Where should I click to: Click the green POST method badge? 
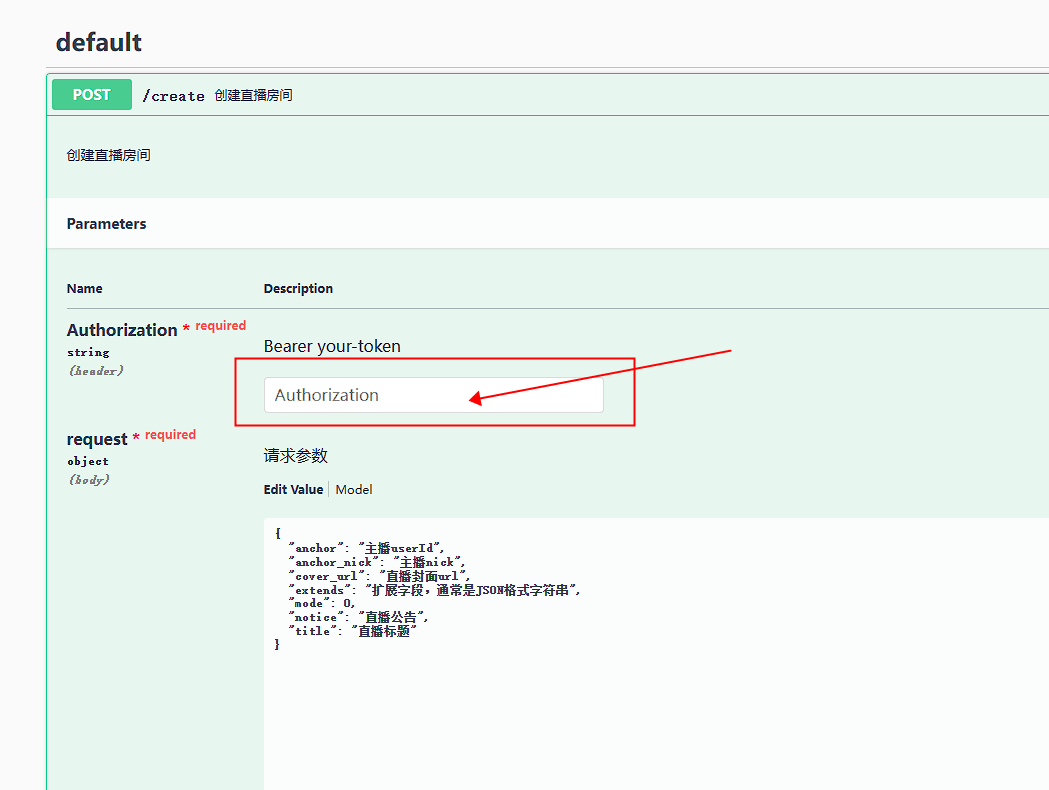point(92,95)
